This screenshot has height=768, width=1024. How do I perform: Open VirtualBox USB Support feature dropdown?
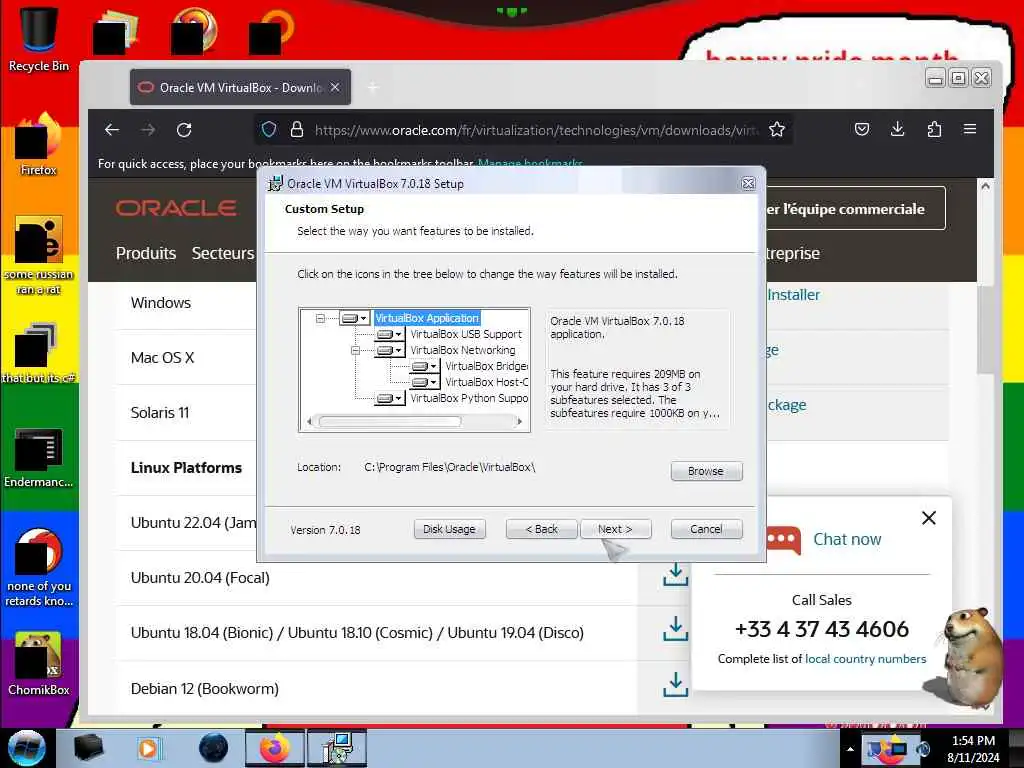(x=389, y=334)
